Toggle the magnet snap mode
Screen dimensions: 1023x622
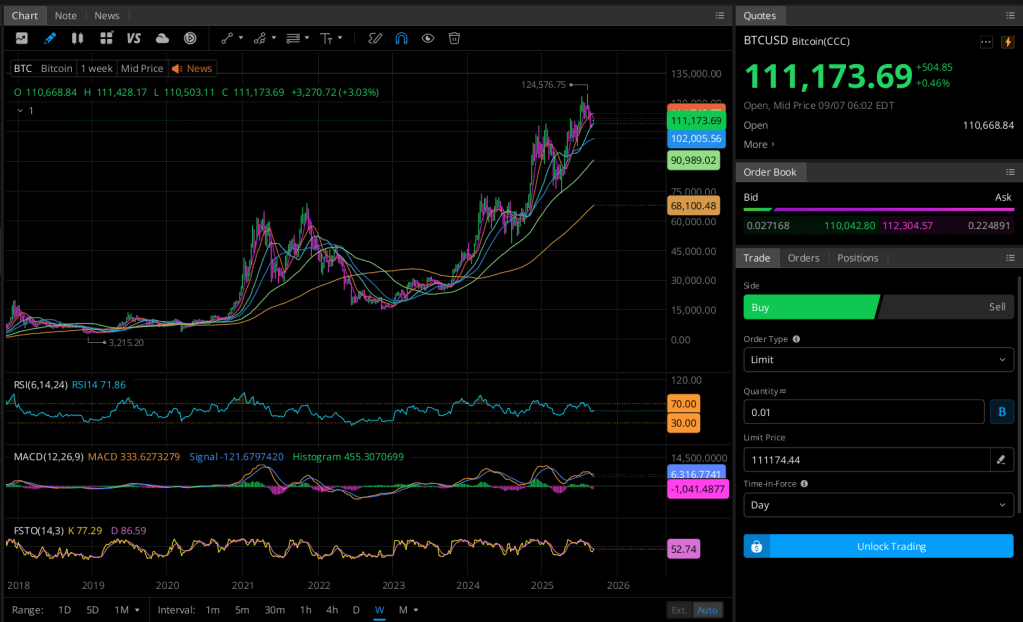(x=401, y=38)
